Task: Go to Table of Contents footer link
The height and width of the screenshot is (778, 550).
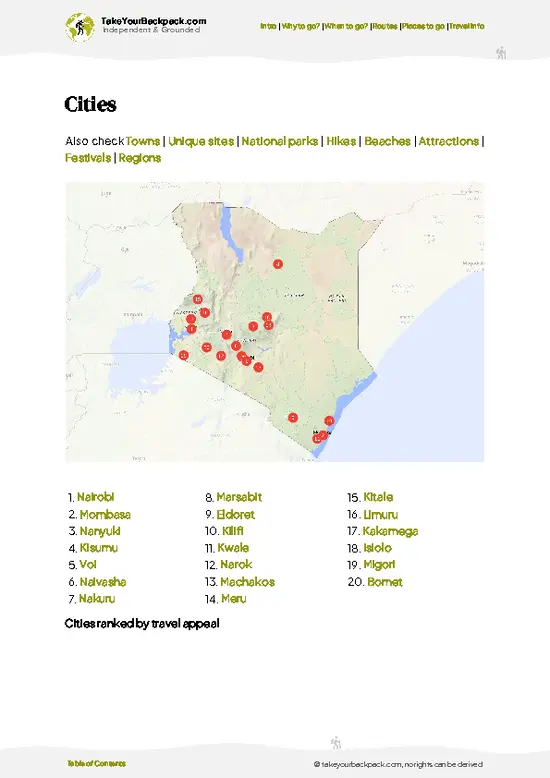Action: pyautogui.click(x=96, y=764)
